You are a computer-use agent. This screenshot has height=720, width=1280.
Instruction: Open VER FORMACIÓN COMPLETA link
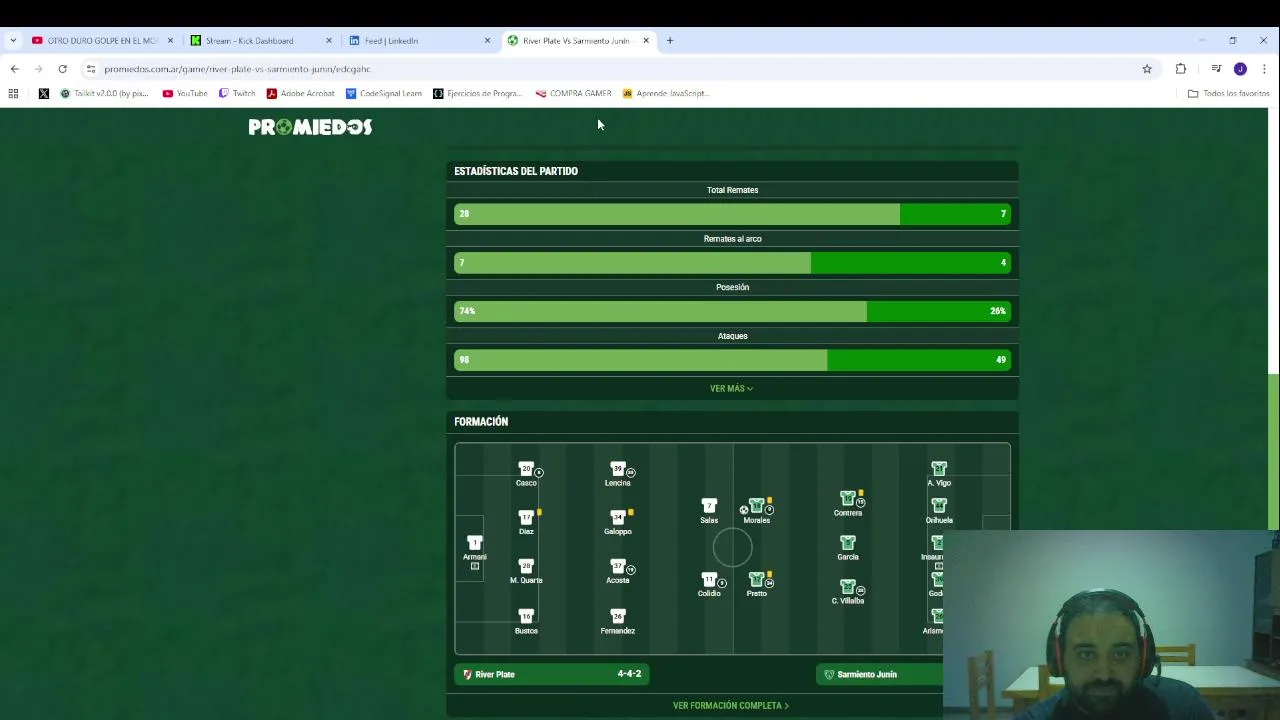click(731, 706)
